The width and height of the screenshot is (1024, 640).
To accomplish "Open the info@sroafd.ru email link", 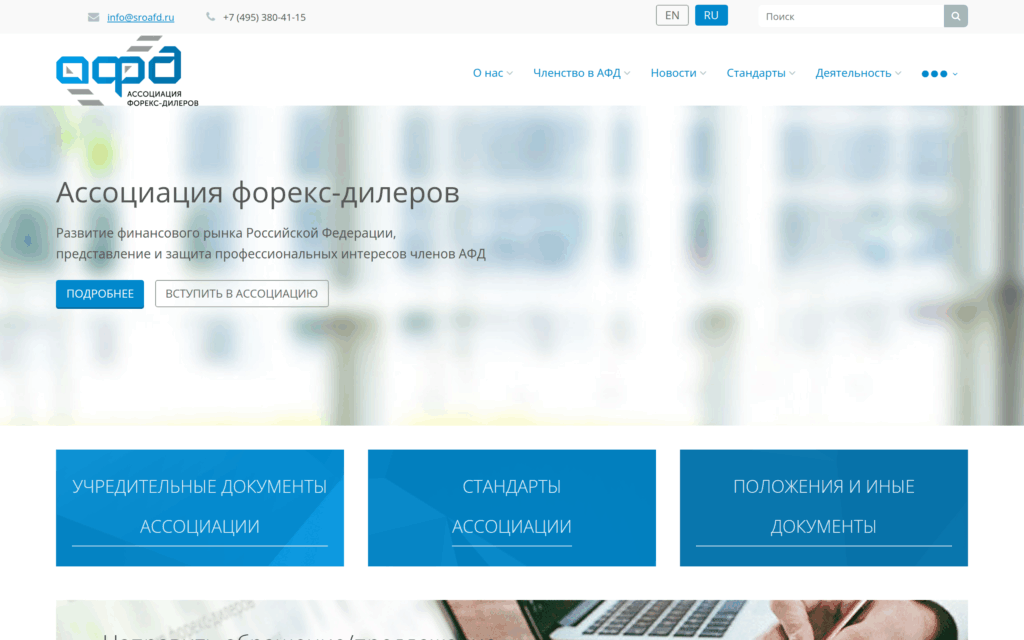I will (x=140, y=17).
